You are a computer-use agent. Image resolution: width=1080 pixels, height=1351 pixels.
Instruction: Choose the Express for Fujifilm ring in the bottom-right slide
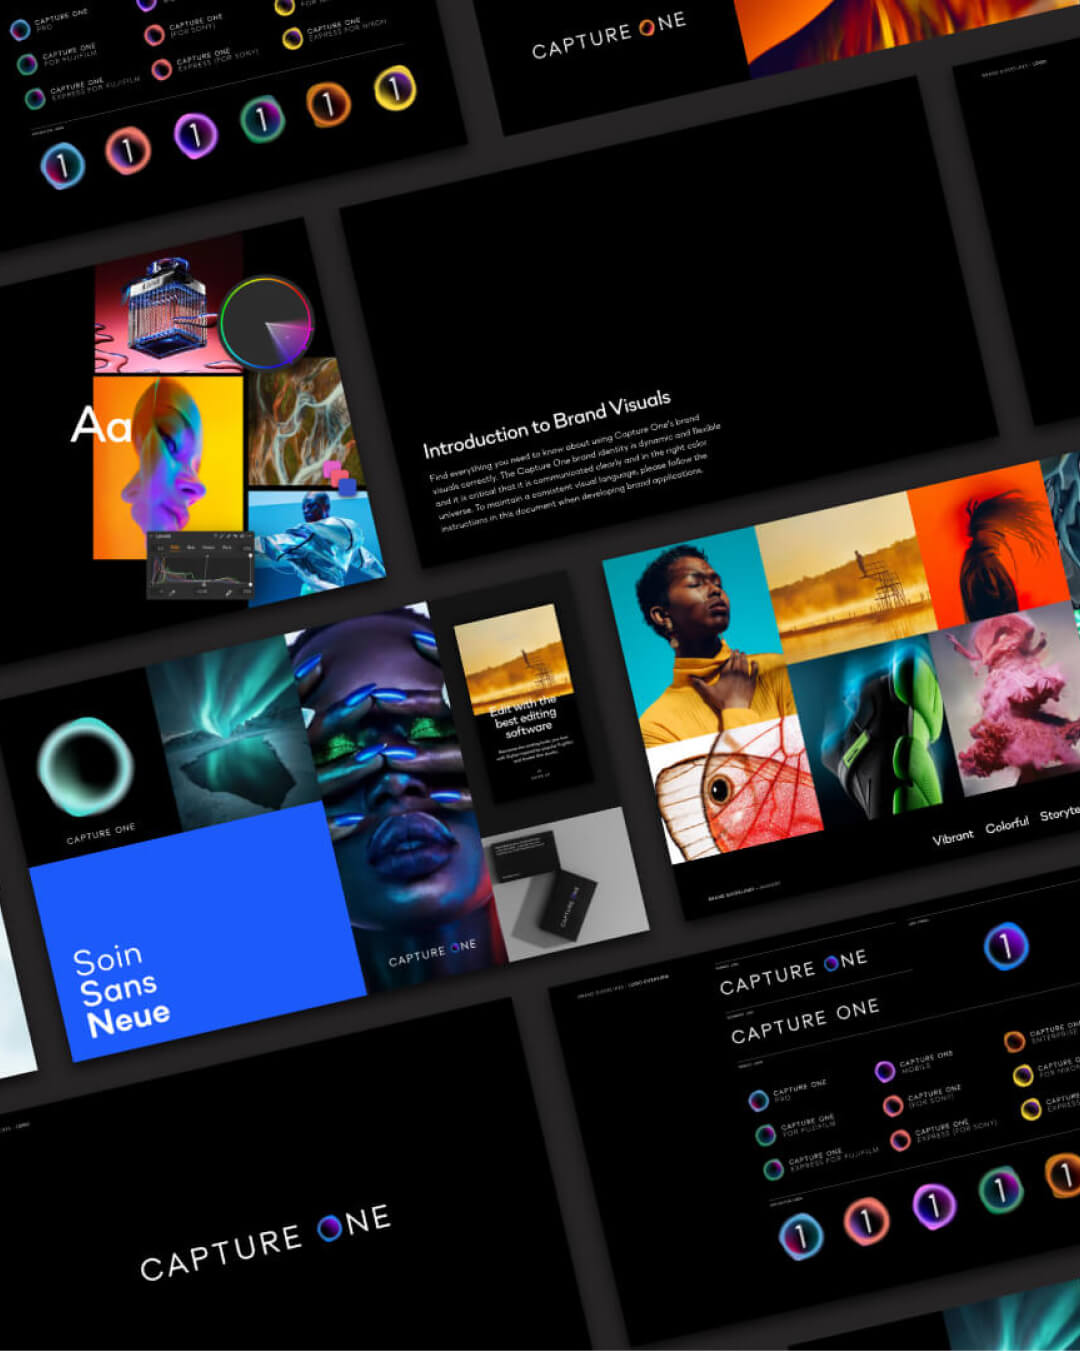click(773, 1169)
